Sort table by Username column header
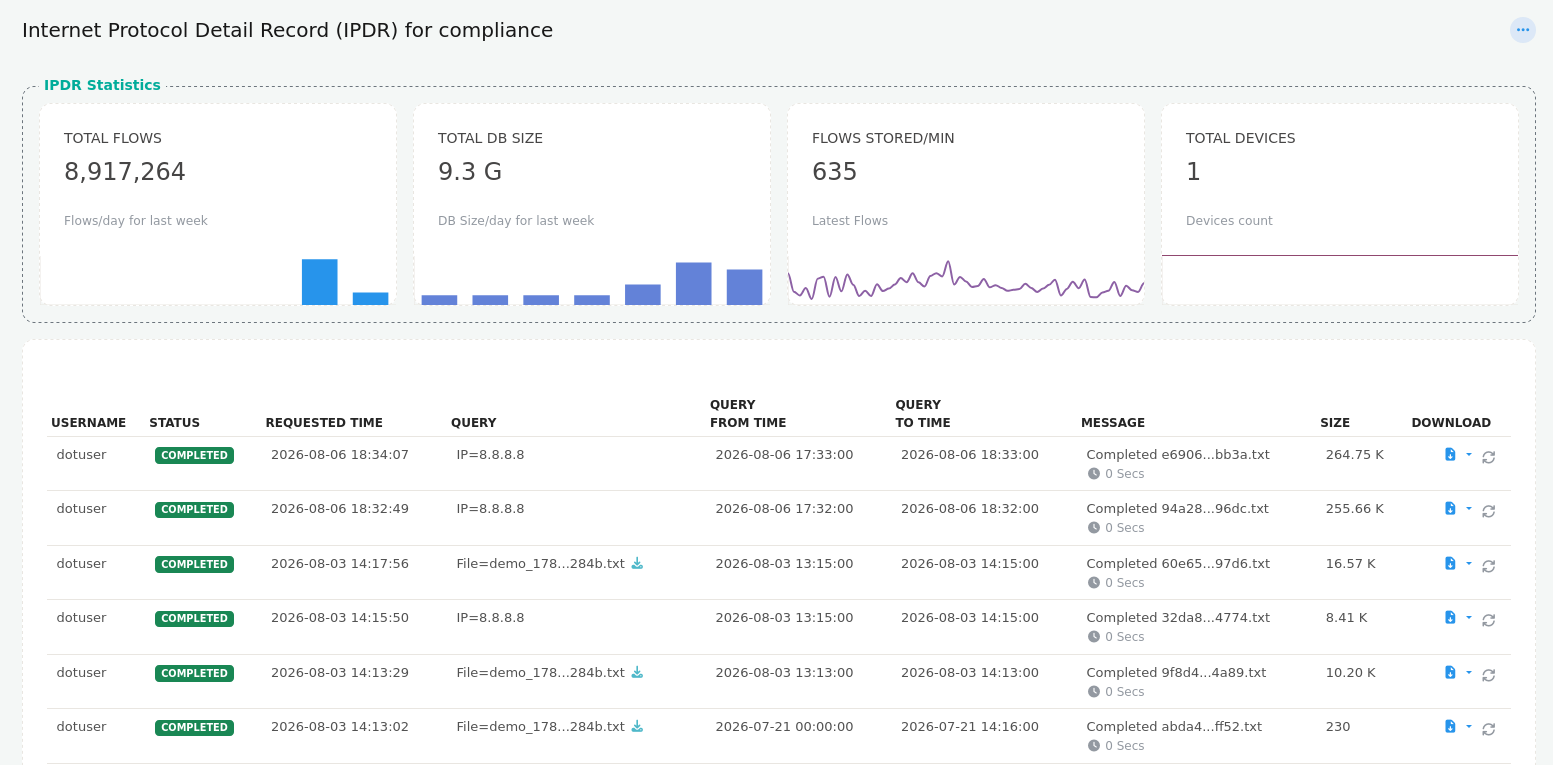The image size is (1553, 765). (88, 423)
